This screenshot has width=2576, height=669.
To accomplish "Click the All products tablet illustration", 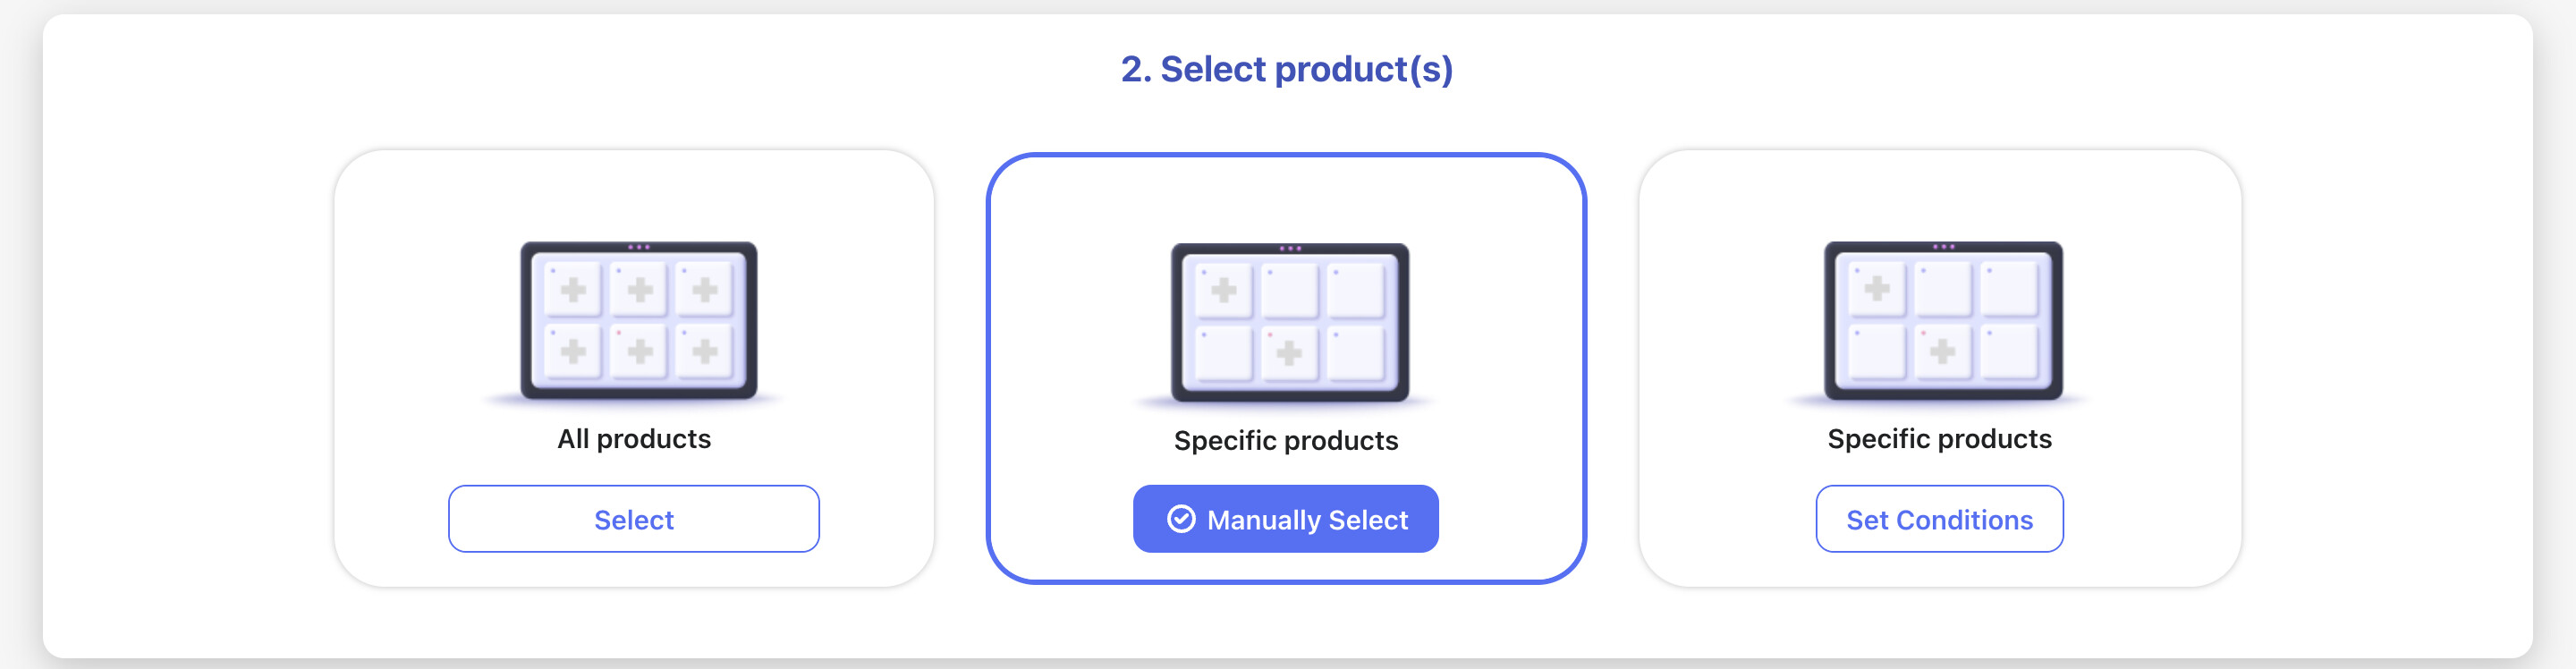I will 638,320.
